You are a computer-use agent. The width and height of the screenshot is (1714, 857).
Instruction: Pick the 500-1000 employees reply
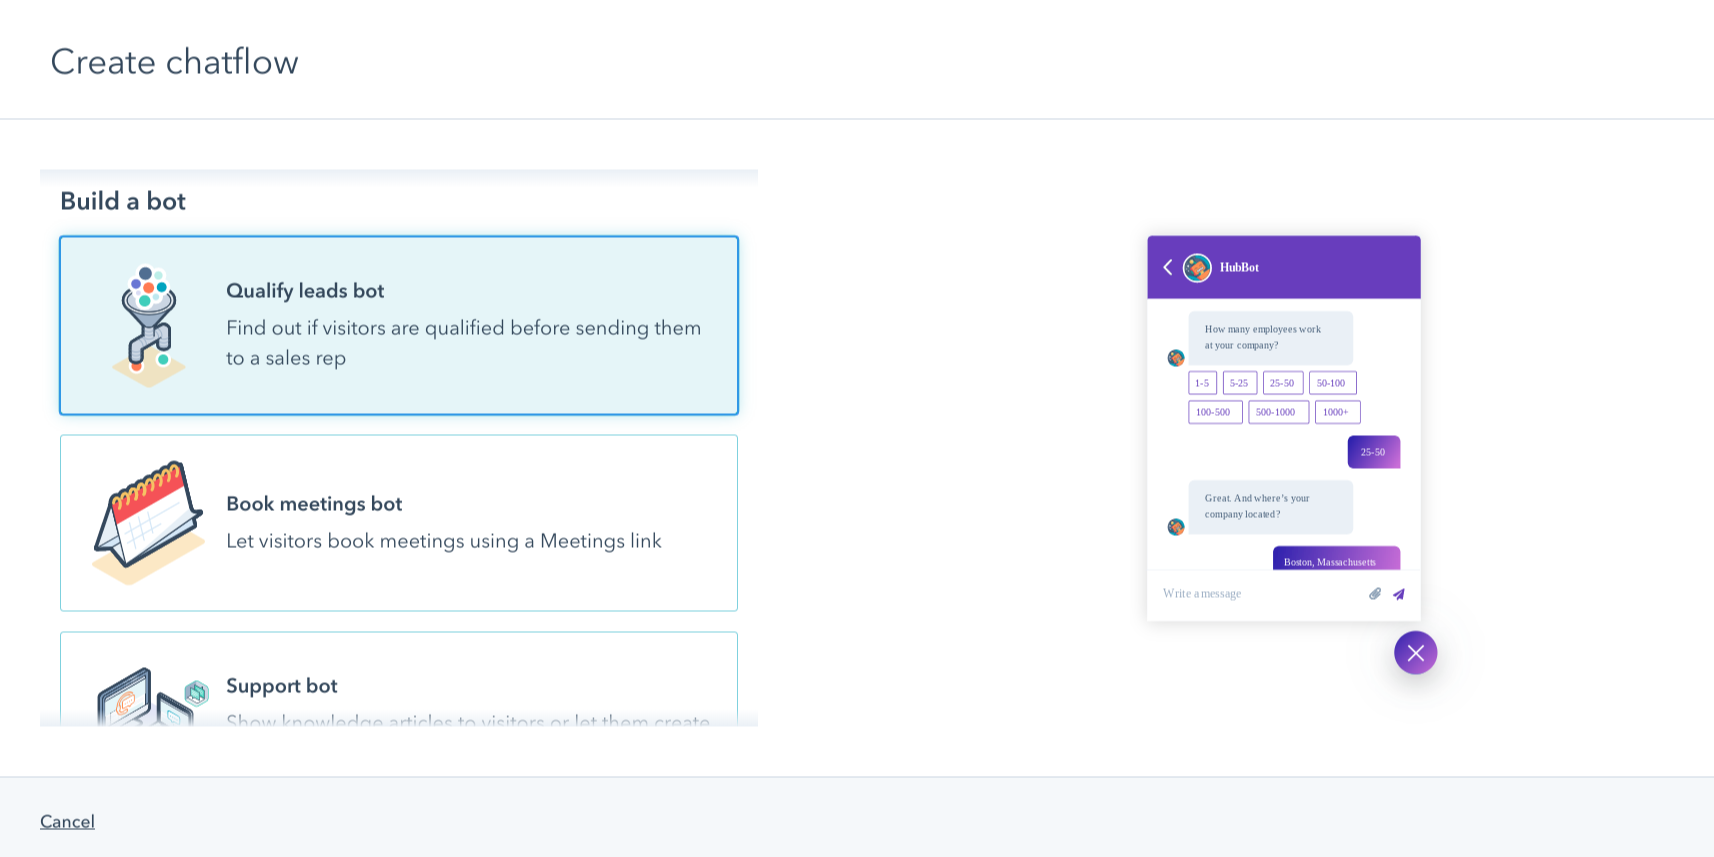tap(1277, 412)
